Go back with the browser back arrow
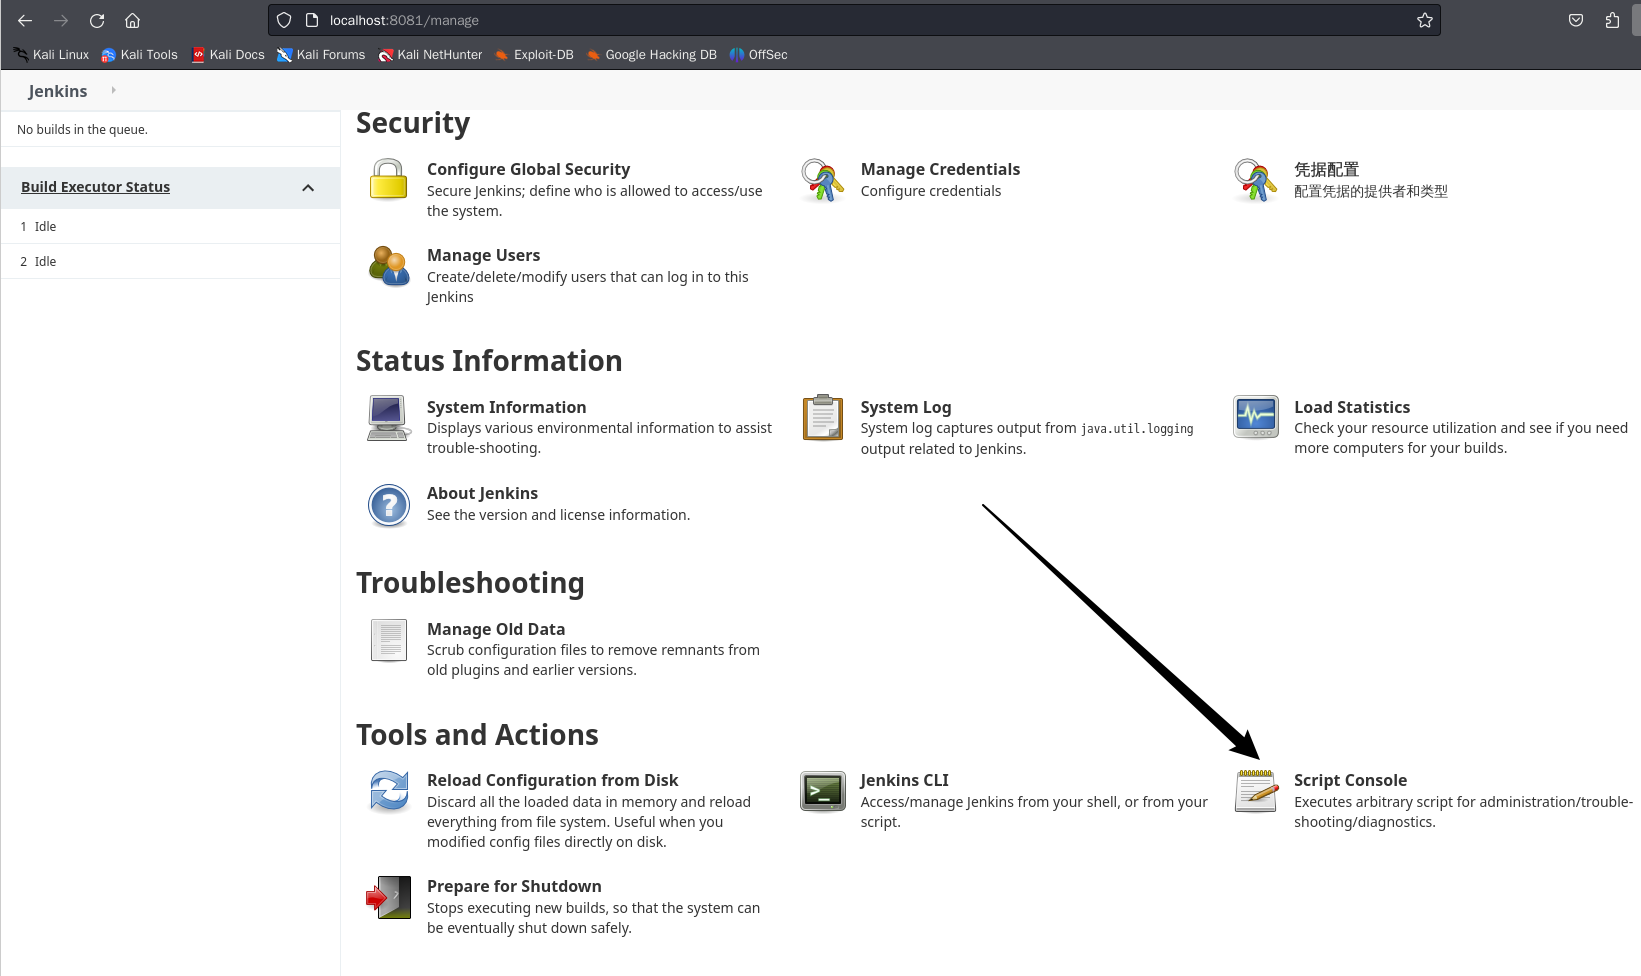Image resolution: width=1641 pixels, height=976 pixels. pyautogui.click(x=25, y=20)
